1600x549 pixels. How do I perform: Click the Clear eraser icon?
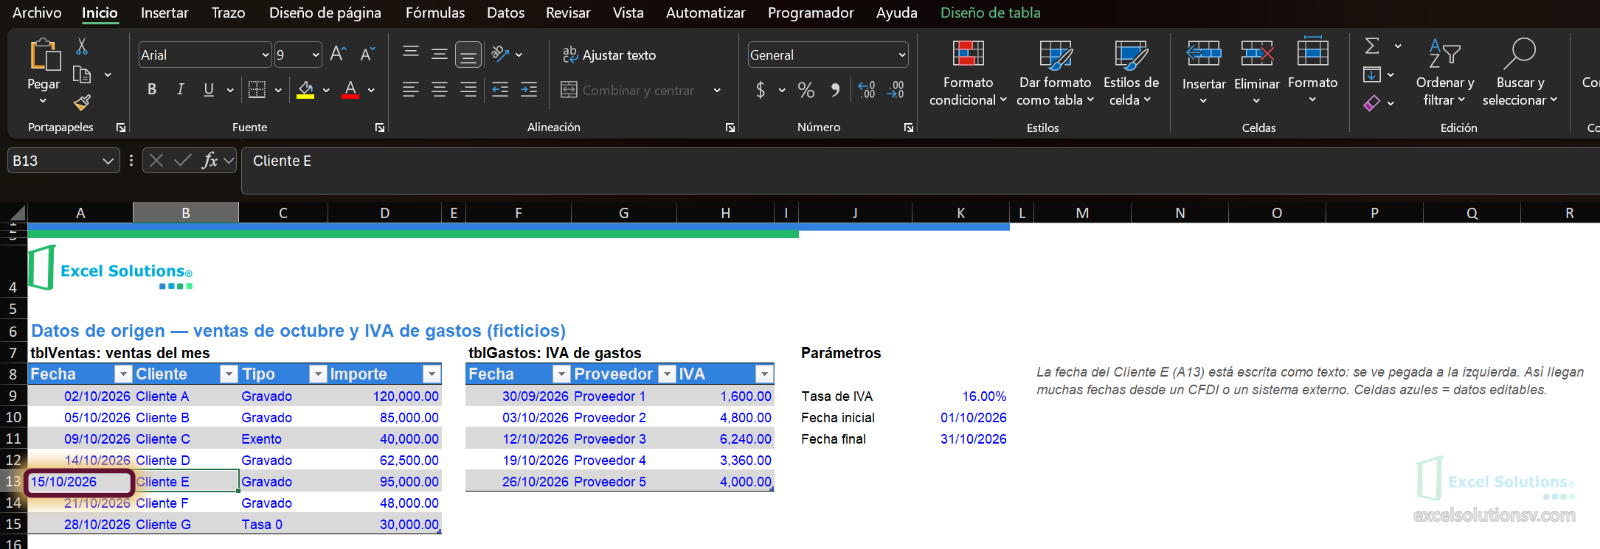tap(1372, 102)
